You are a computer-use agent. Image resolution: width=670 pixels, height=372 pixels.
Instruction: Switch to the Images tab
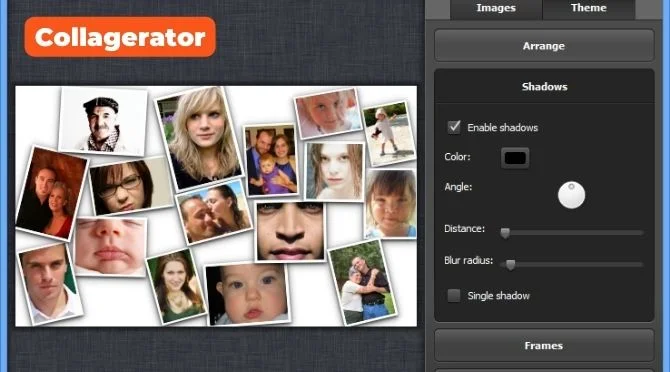(496, 9)
